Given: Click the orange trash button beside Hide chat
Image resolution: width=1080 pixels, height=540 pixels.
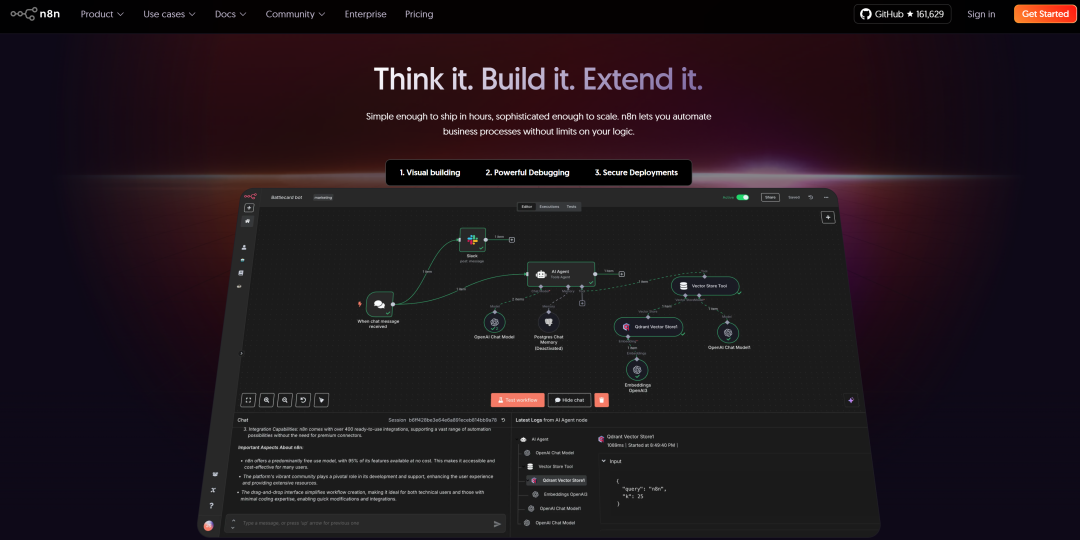Looking at the screenshot, I should [601, 400].
